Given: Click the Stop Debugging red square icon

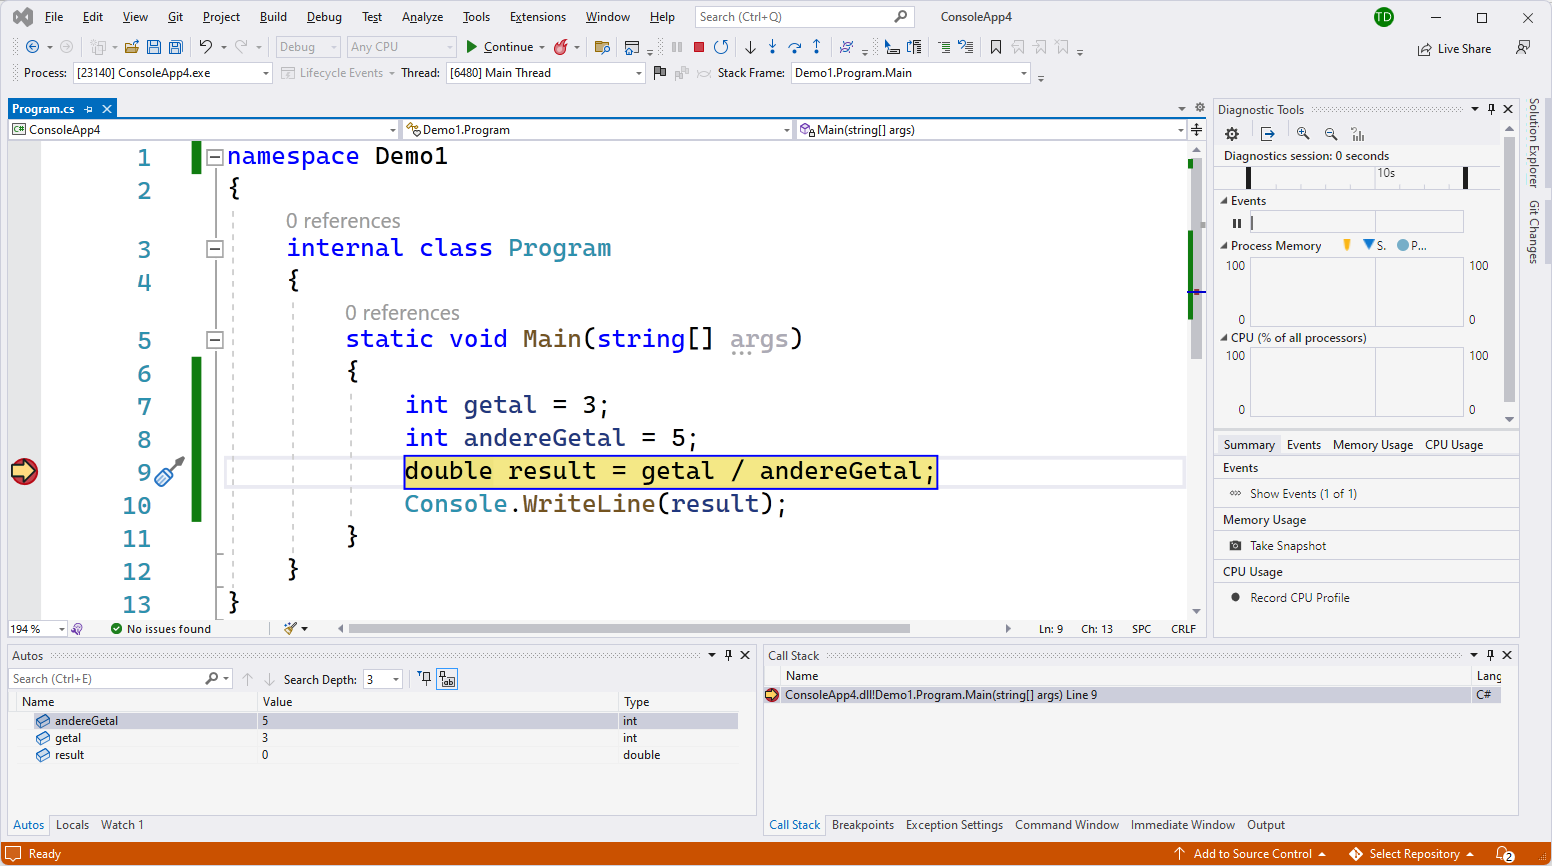Looking at the screenshot, I should pos(699,47).
